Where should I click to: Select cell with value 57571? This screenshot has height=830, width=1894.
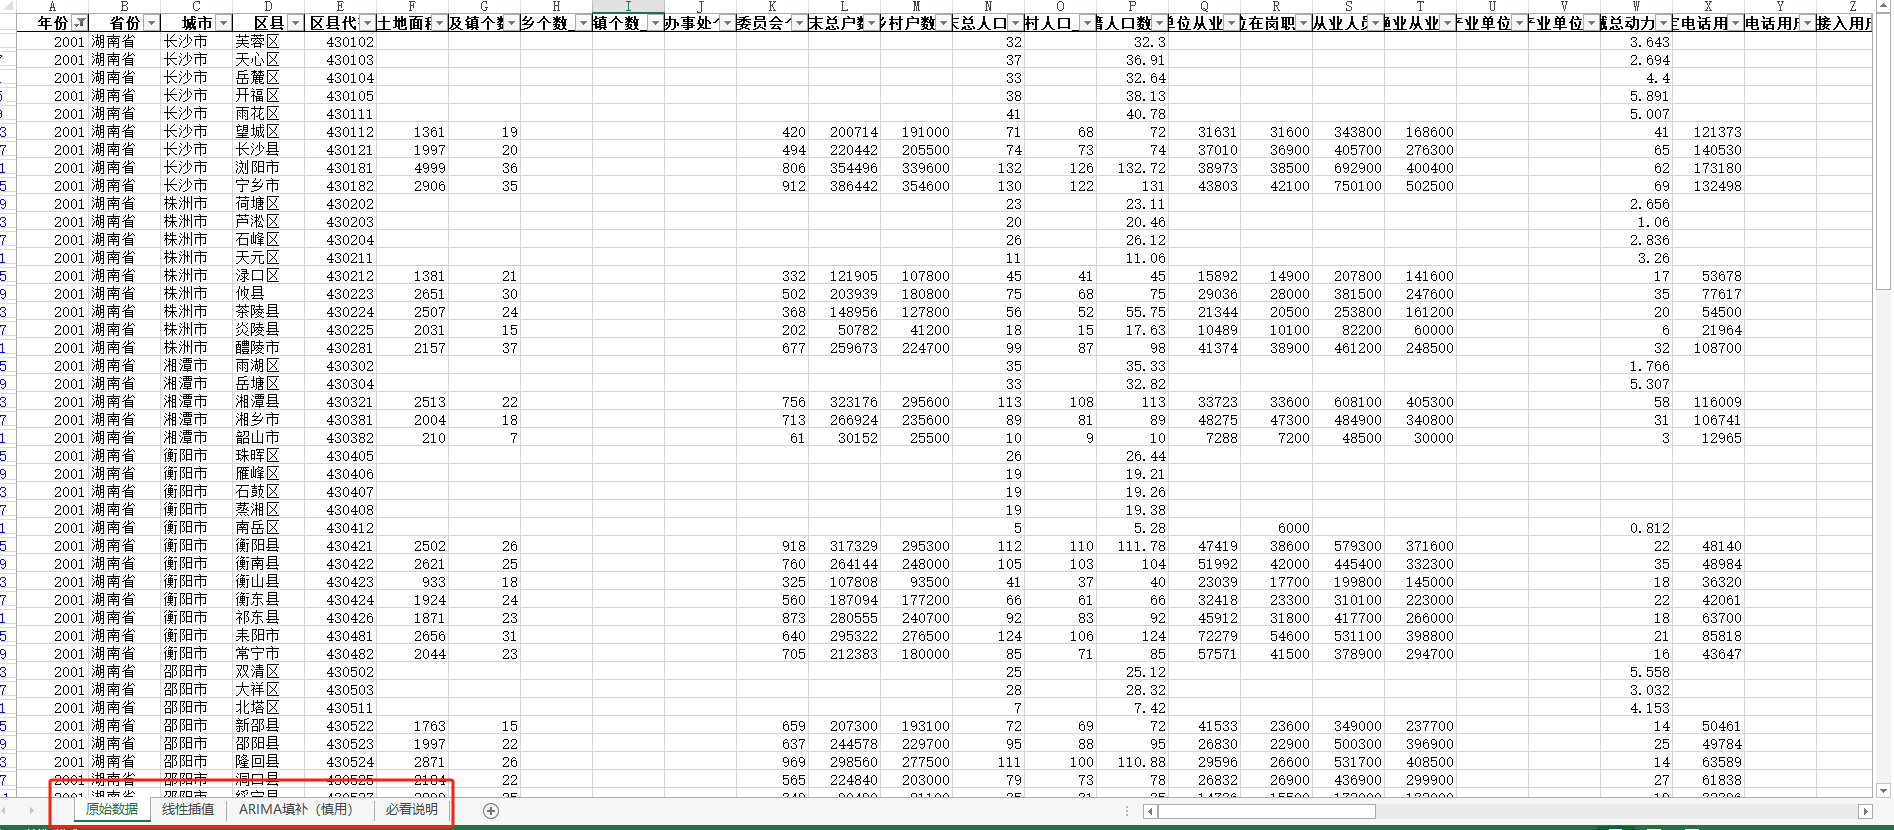click(1204, 654)
